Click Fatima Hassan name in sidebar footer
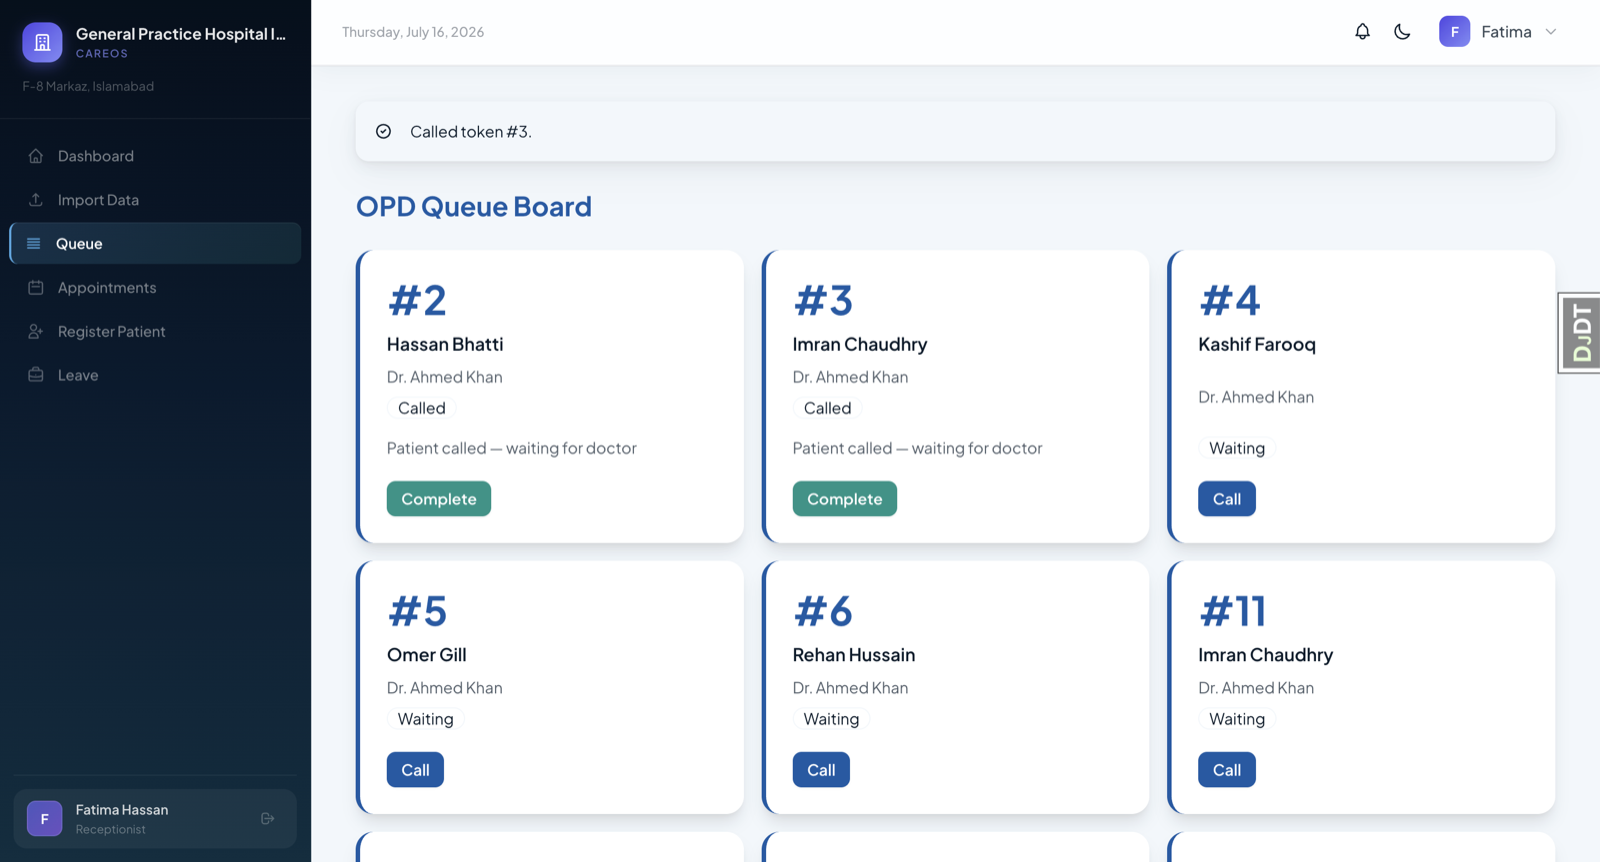This screenshot has width=1600, height=862. (x=122, y=810)
